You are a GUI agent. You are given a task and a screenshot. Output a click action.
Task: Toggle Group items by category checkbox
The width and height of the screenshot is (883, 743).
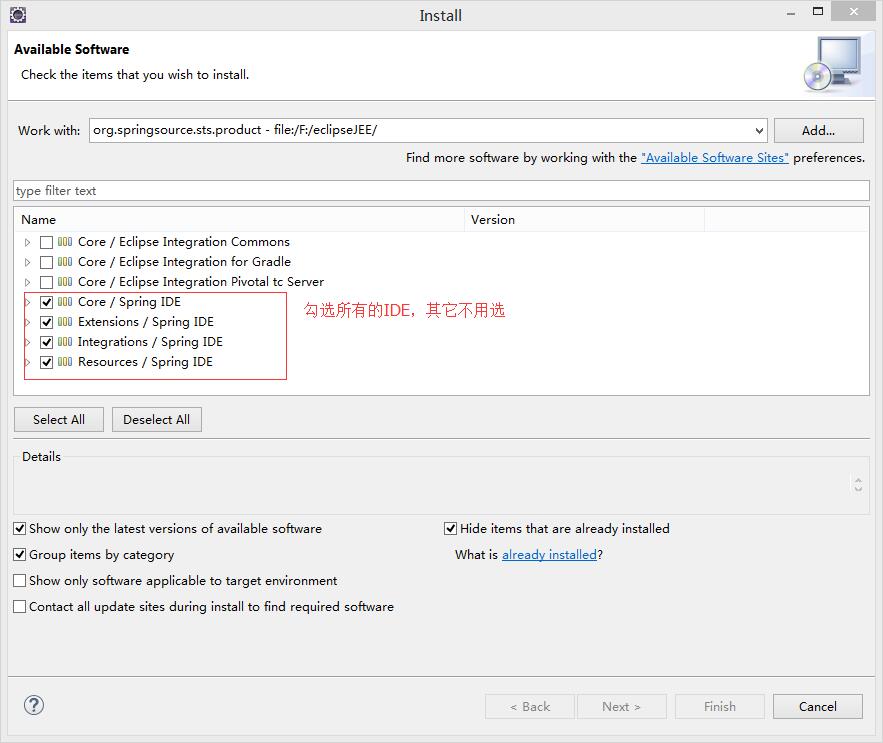(20, 554)
